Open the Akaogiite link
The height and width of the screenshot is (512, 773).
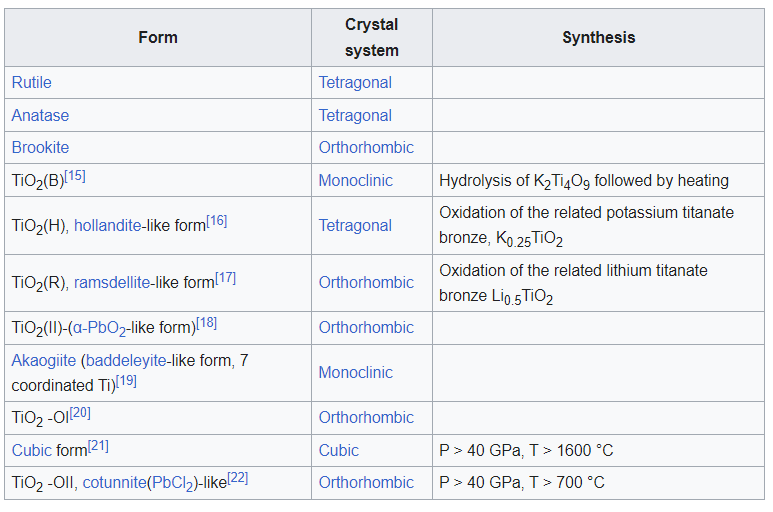pyautogui.click(x=44, y=360)
